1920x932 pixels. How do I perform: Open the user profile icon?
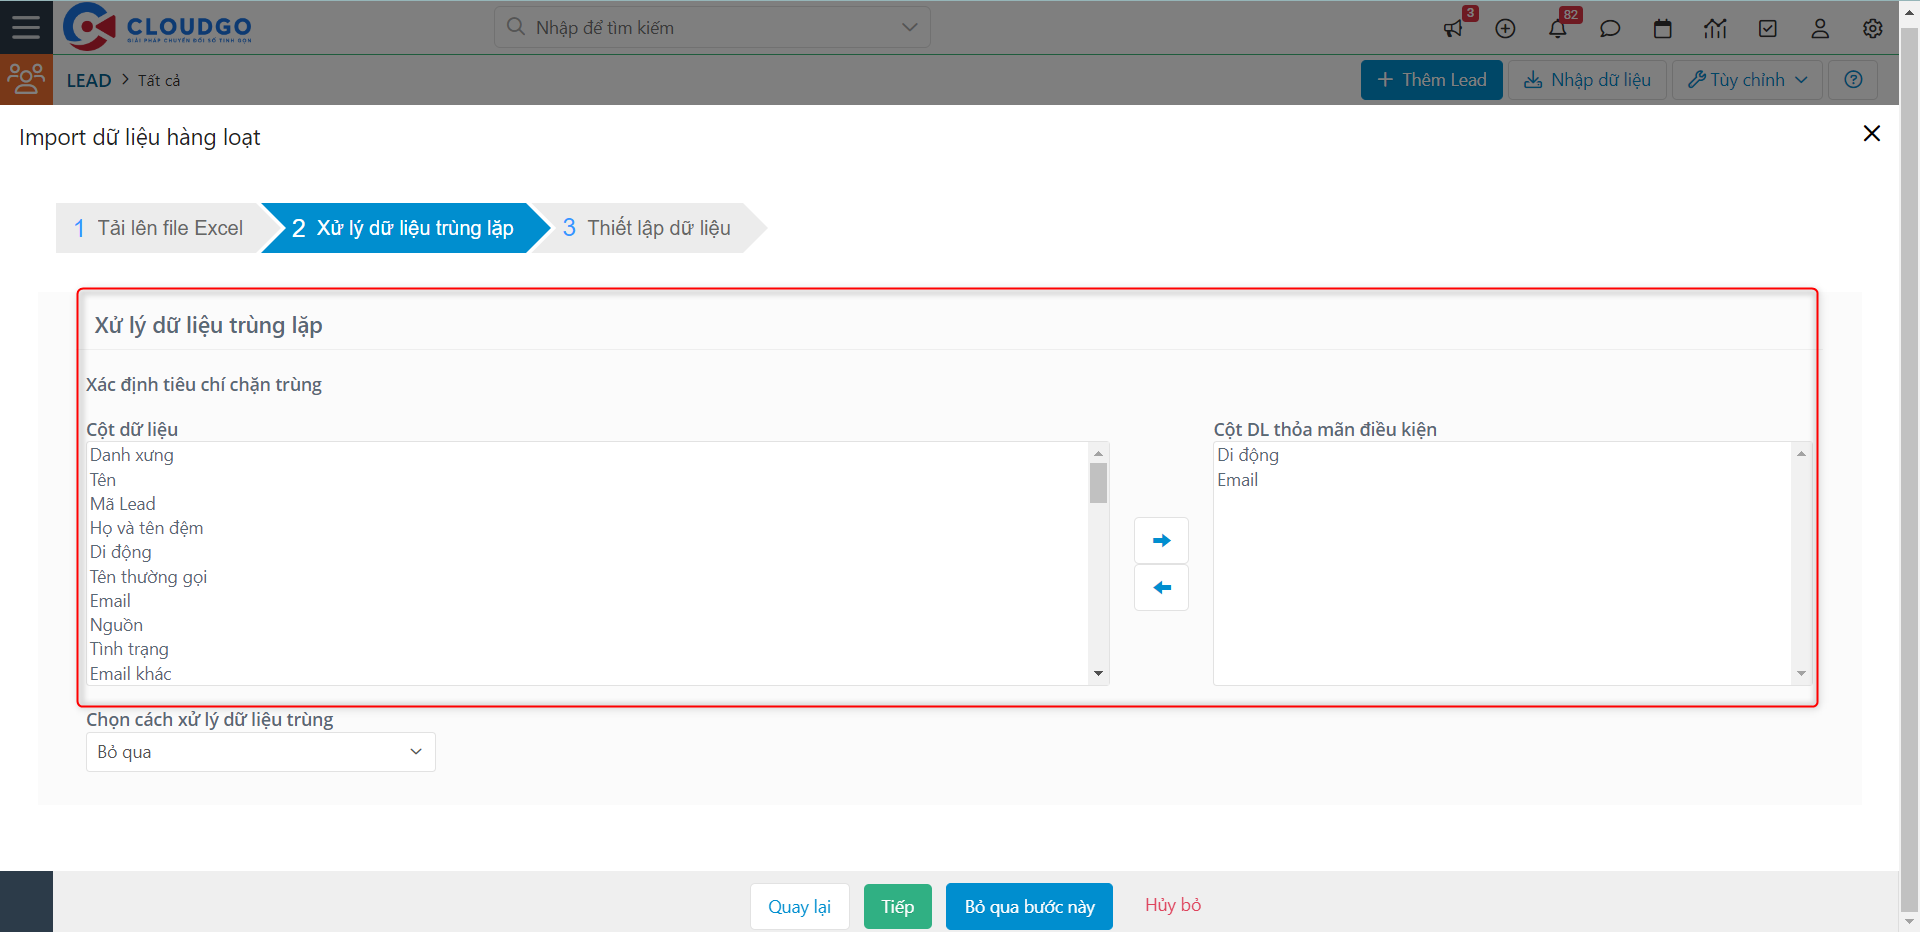[x=1820, y=29]
